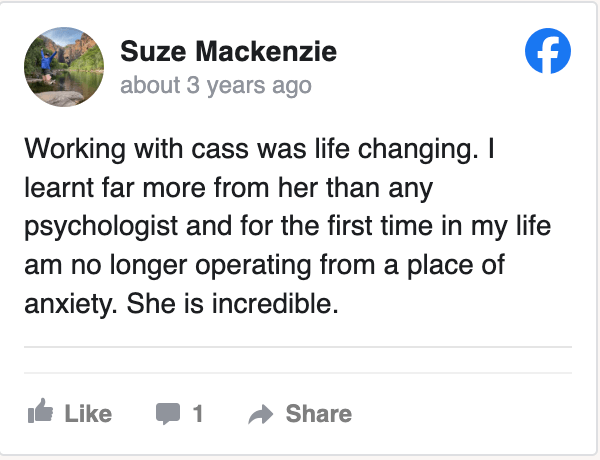The height and width of the screenshot is (460, 600).
Task: Click the thumbs-up Like icon
Action: (40, 411)
